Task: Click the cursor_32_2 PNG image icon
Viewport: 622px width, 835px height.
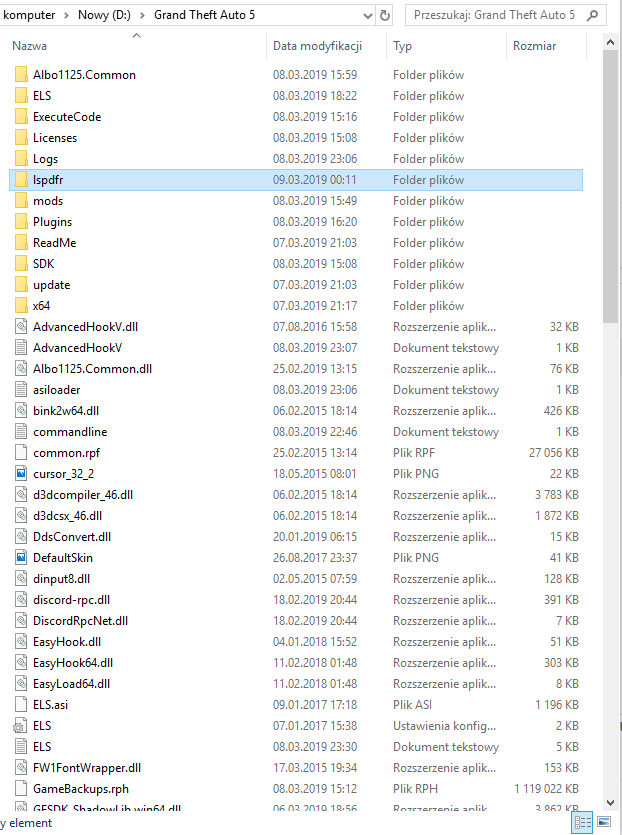Action: coord(21,474)
